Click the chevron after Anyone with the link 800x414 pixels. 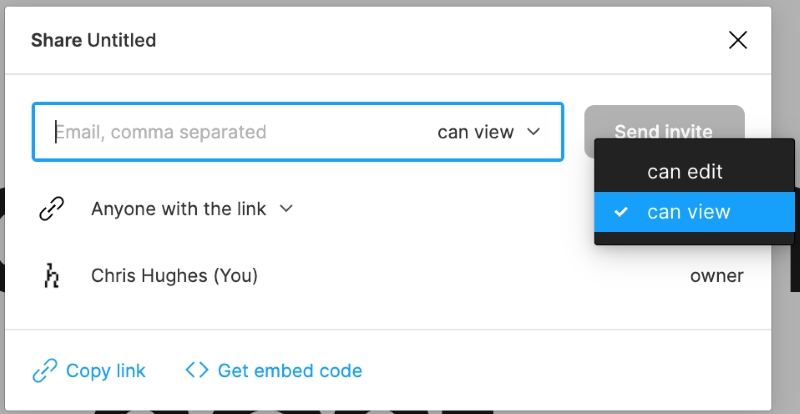tap(286, 208)
